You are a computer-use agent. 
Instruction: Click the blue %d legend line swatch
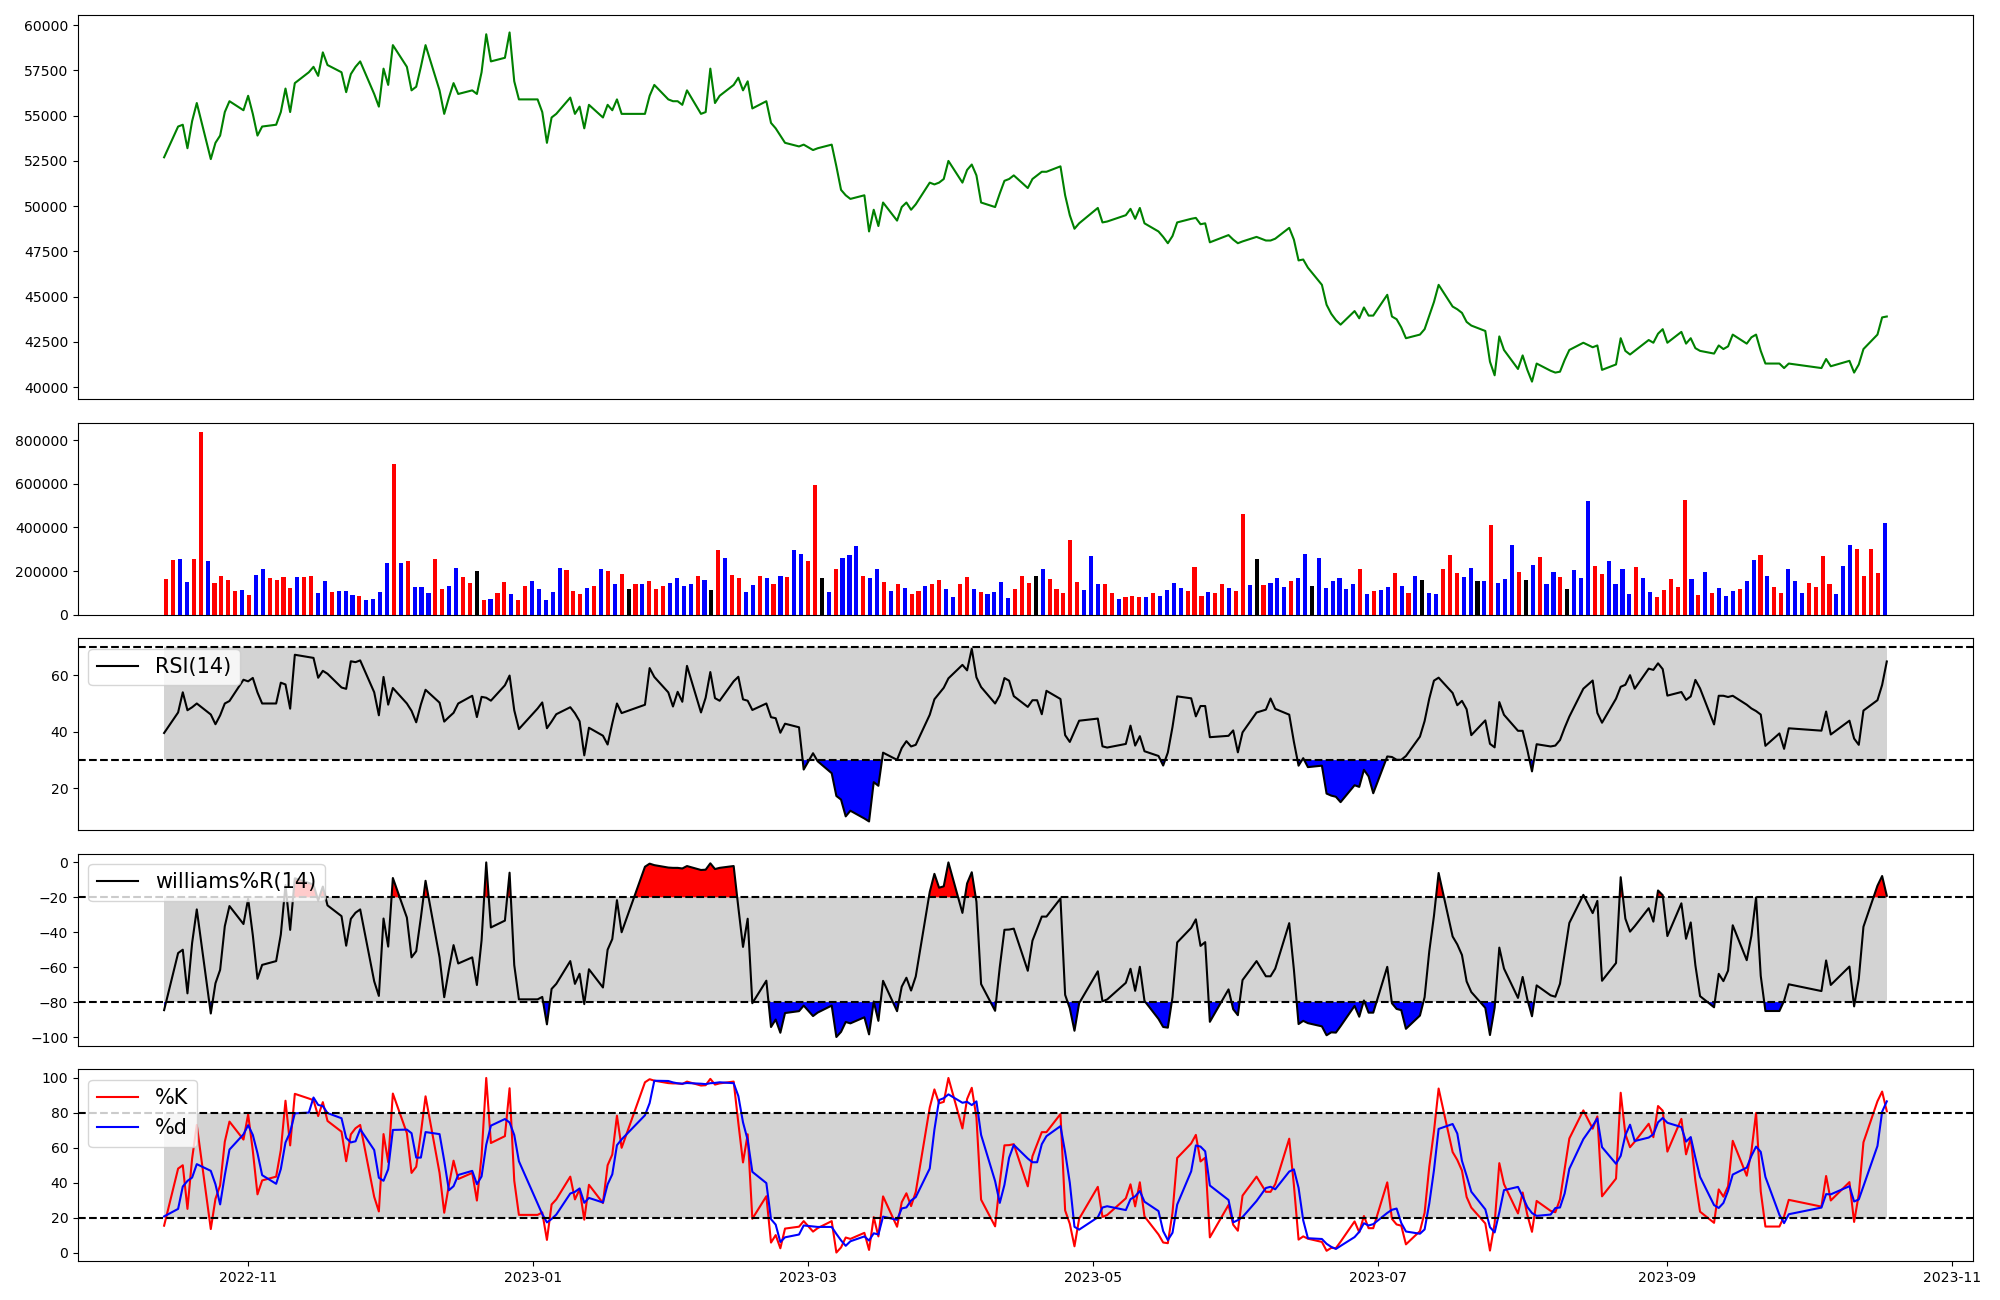117,1128
